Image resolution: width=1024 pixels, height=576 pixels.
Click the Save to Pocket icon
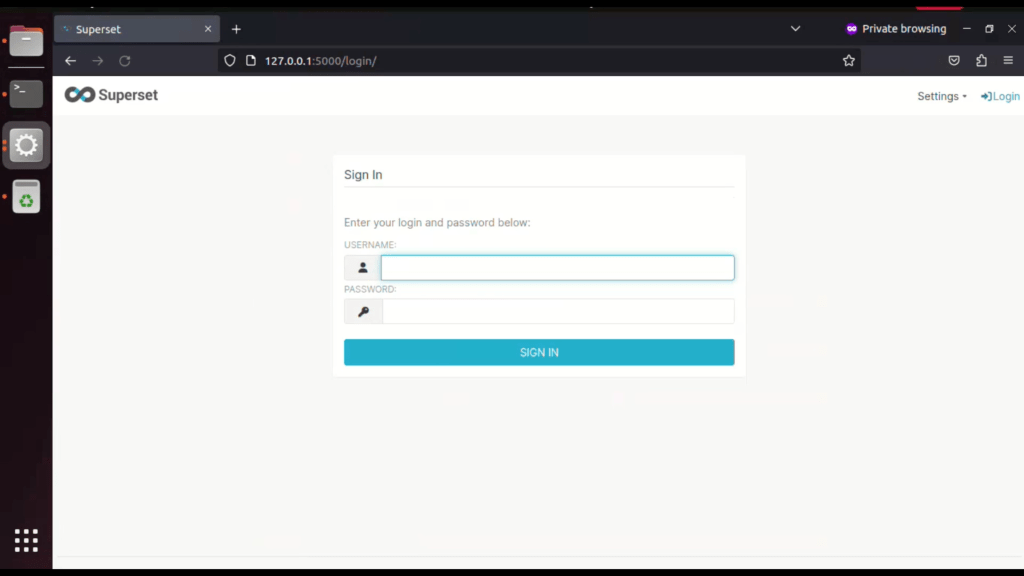pyautogui.click(x=954, y=61)
